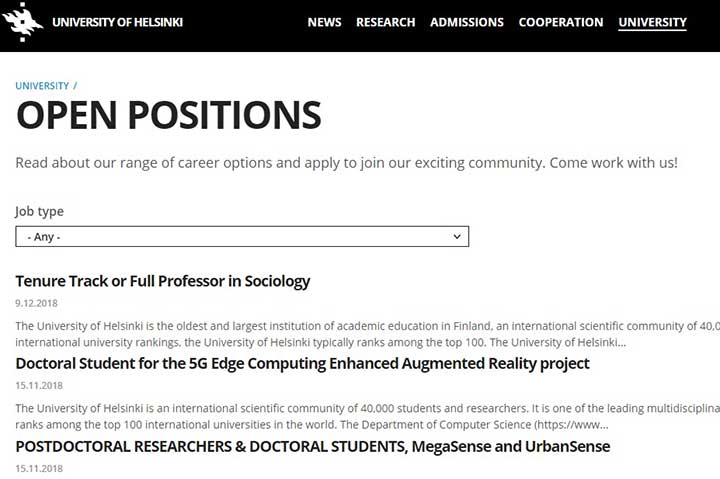Go to the RESEARCH section

(386, 22)
